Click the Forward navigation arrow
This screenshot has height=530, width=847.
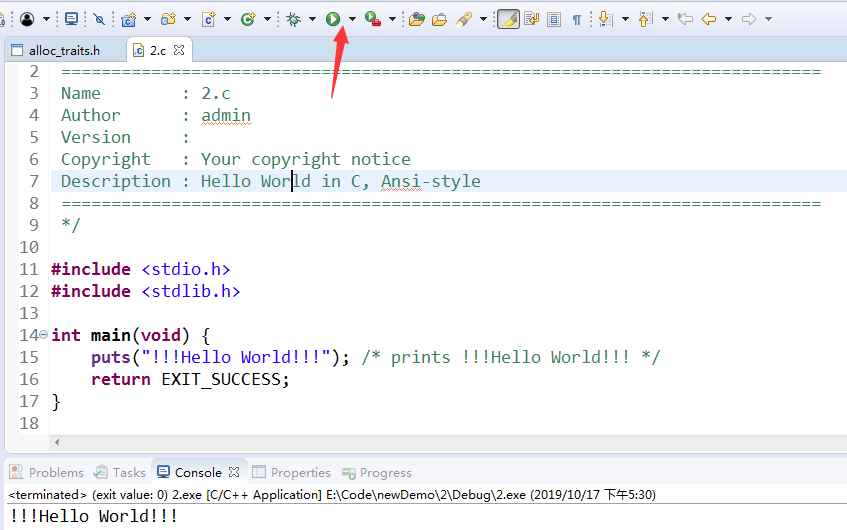click(749, 19)
